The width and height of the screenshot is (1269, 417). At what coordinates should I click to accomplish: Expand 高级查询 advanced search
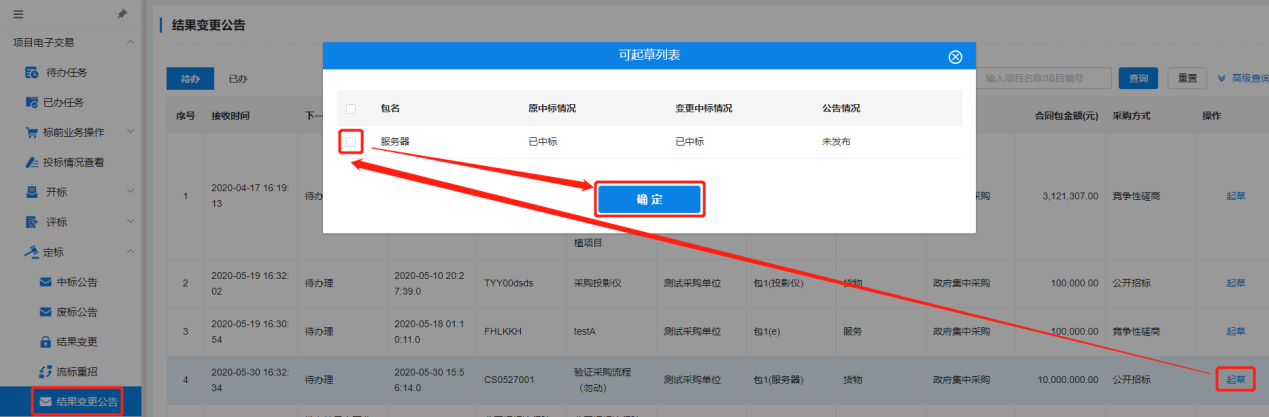point(1239,78)
